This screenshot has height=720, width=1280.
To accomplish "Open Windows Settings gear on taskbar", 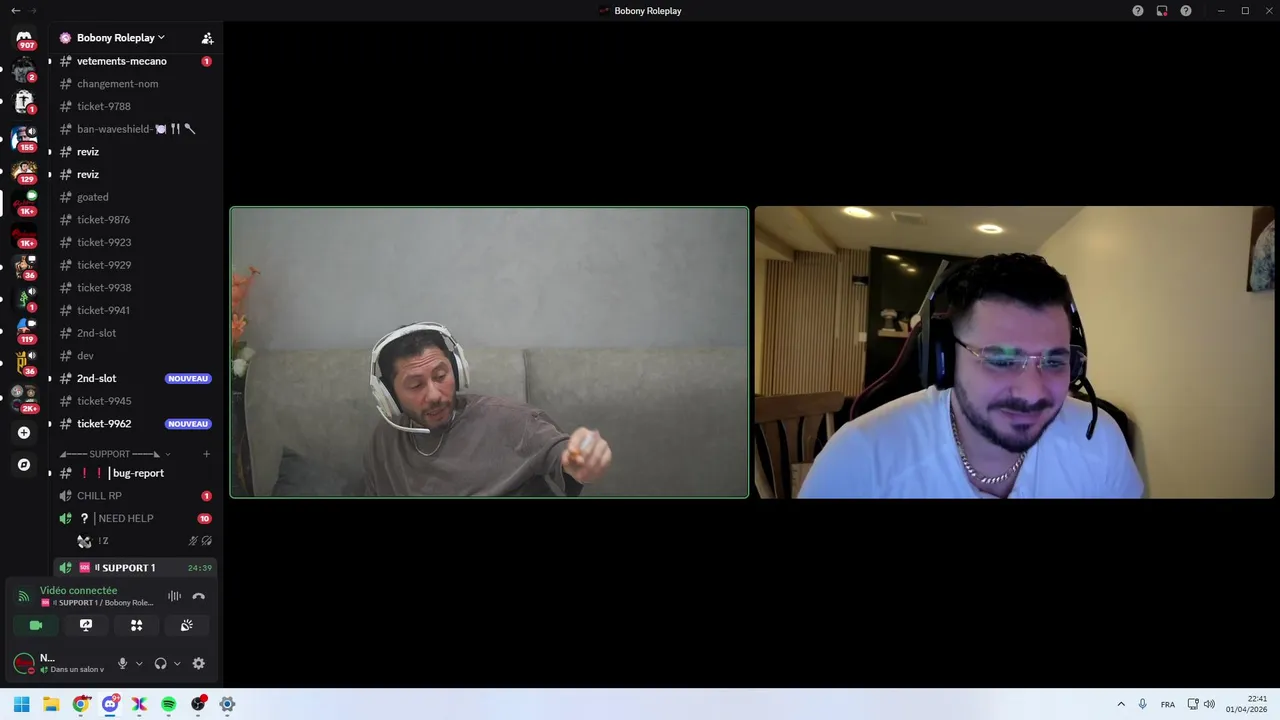I will point(227,704).
